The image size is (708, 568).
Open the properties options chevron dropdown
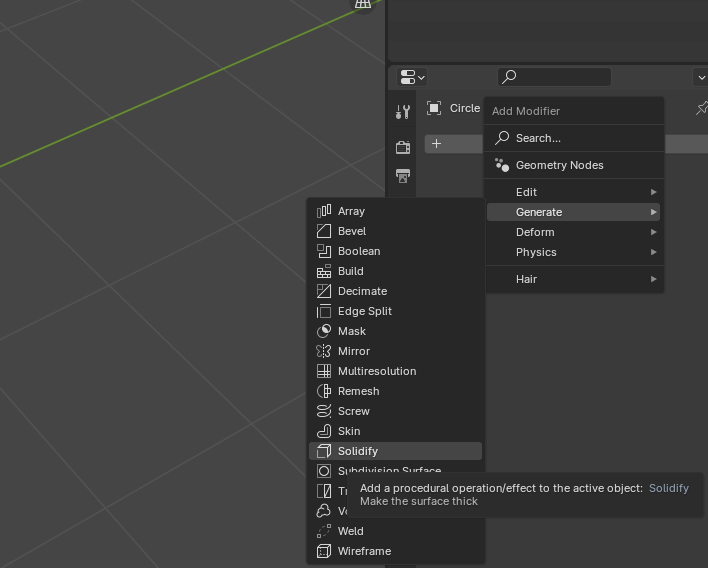(x=700, y=77)
